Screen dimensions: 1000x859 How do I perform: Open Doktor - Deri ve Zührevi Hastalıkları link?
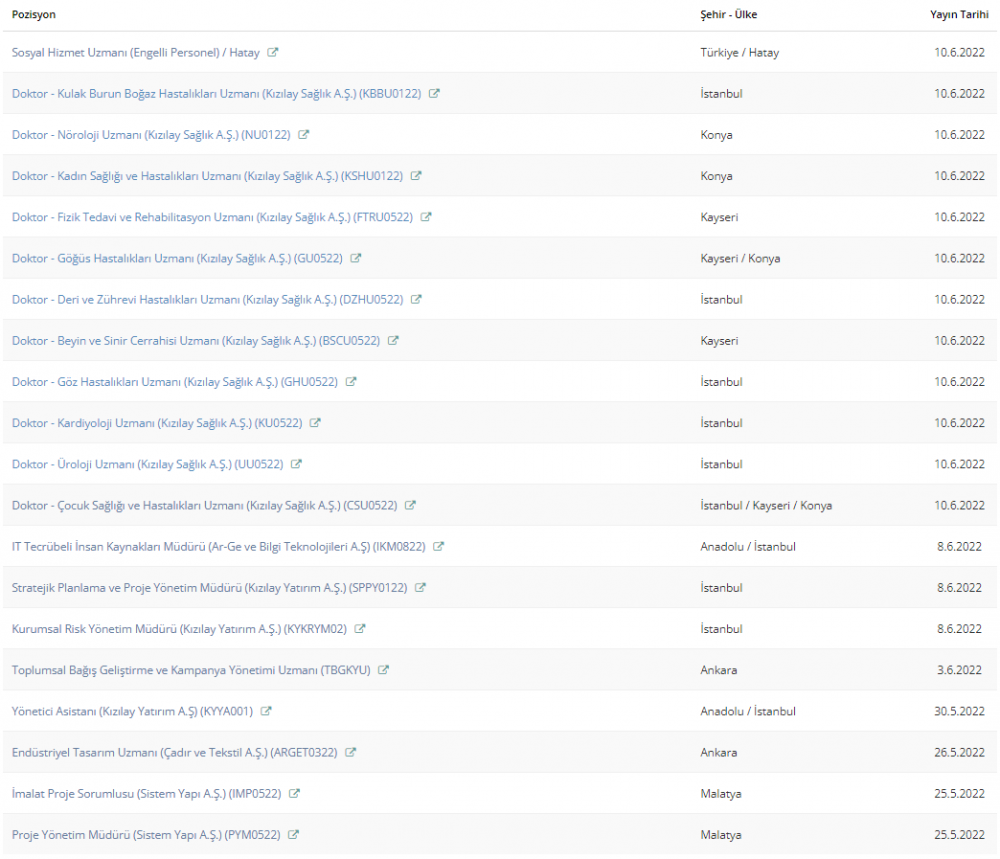click(207, 300)
